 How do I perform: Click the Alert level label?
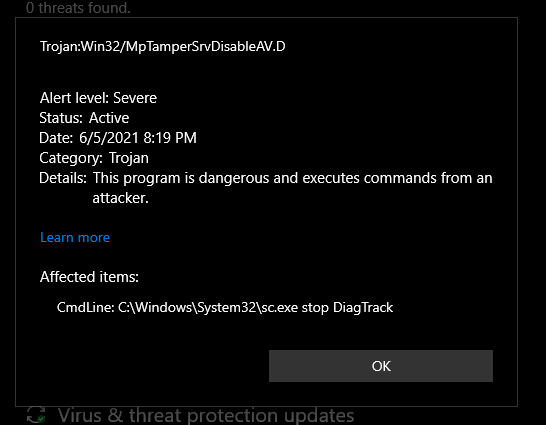[74, 98]
